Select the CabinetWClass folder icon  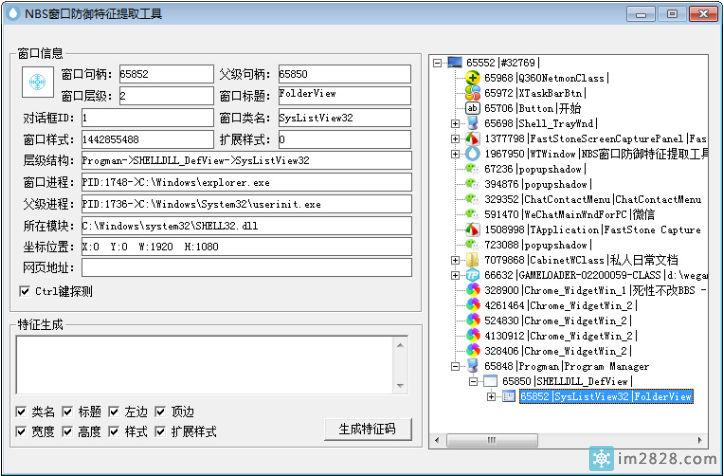[x=473, y=260]
